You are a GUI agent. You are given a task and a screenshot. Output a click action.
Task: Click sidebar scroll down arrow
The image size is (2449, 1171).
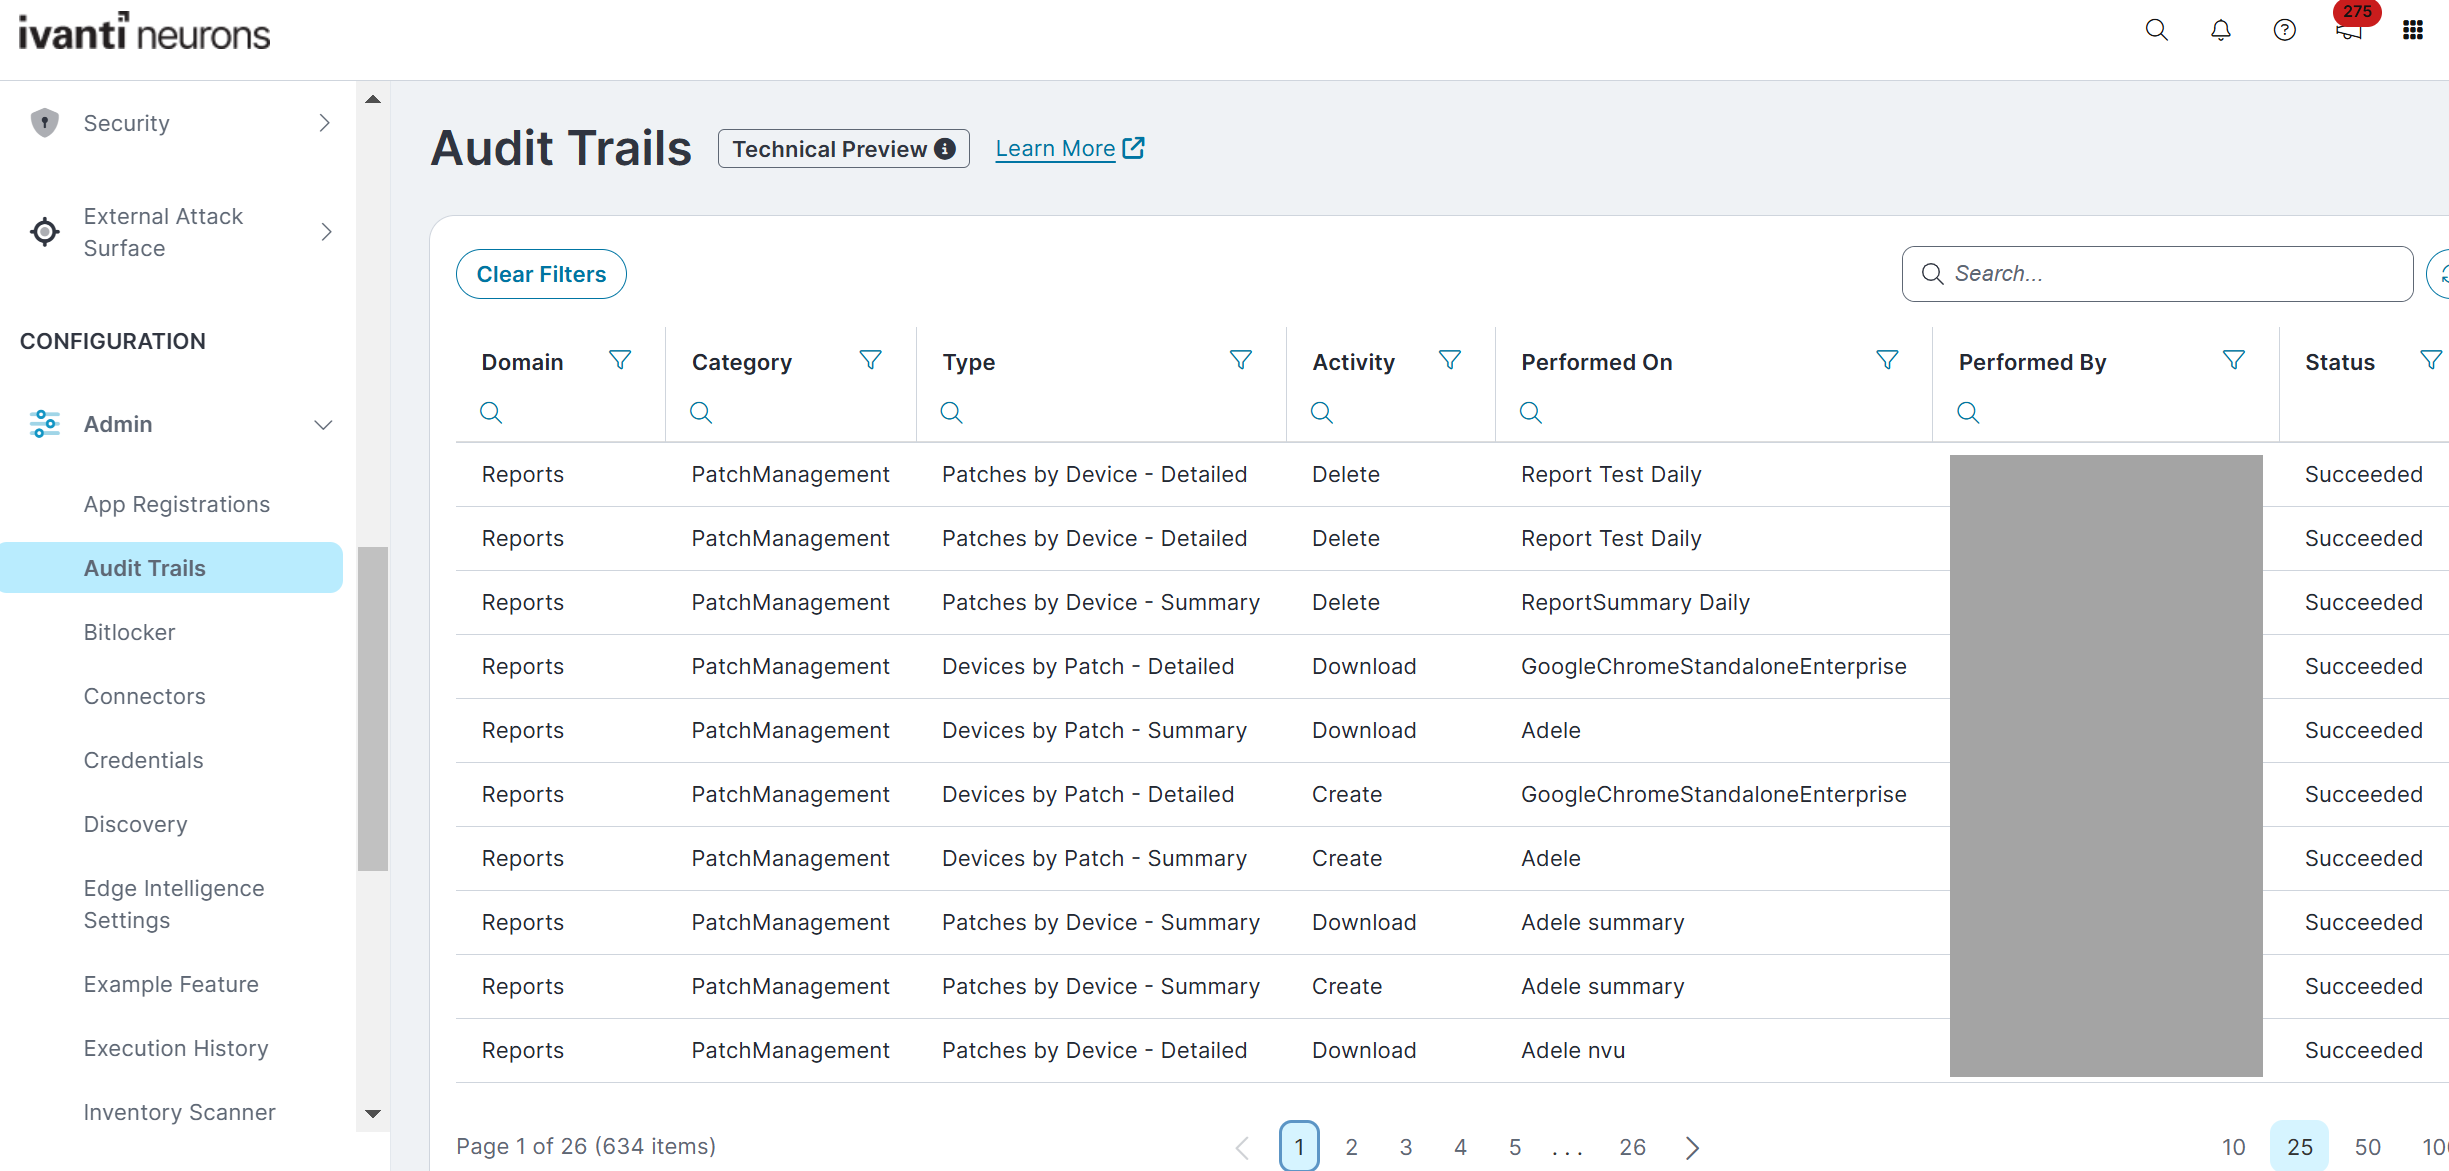(x=373, y=1113)
